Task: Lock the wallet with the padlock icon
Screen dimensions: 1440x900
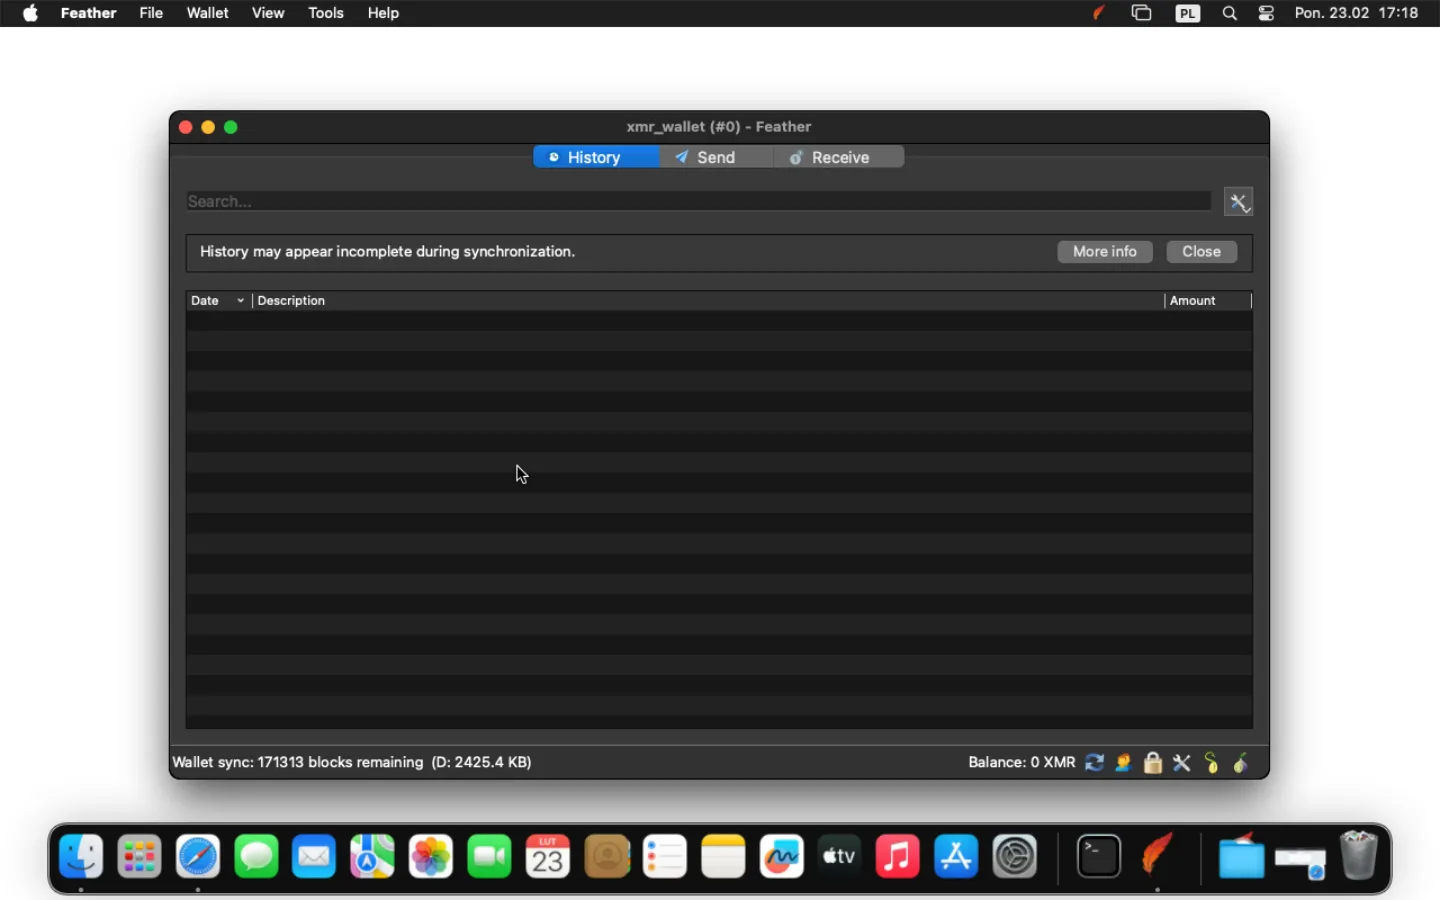Action: pos(1153,763)
